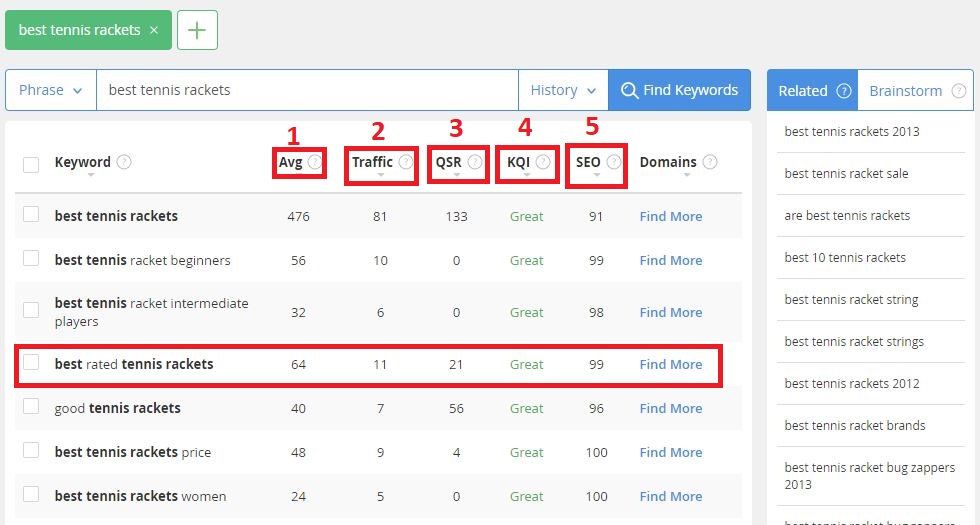Check the 'best rated tennis rackets' checkbox
Screen dimensions: 980x525
click(x=31, y=362)
